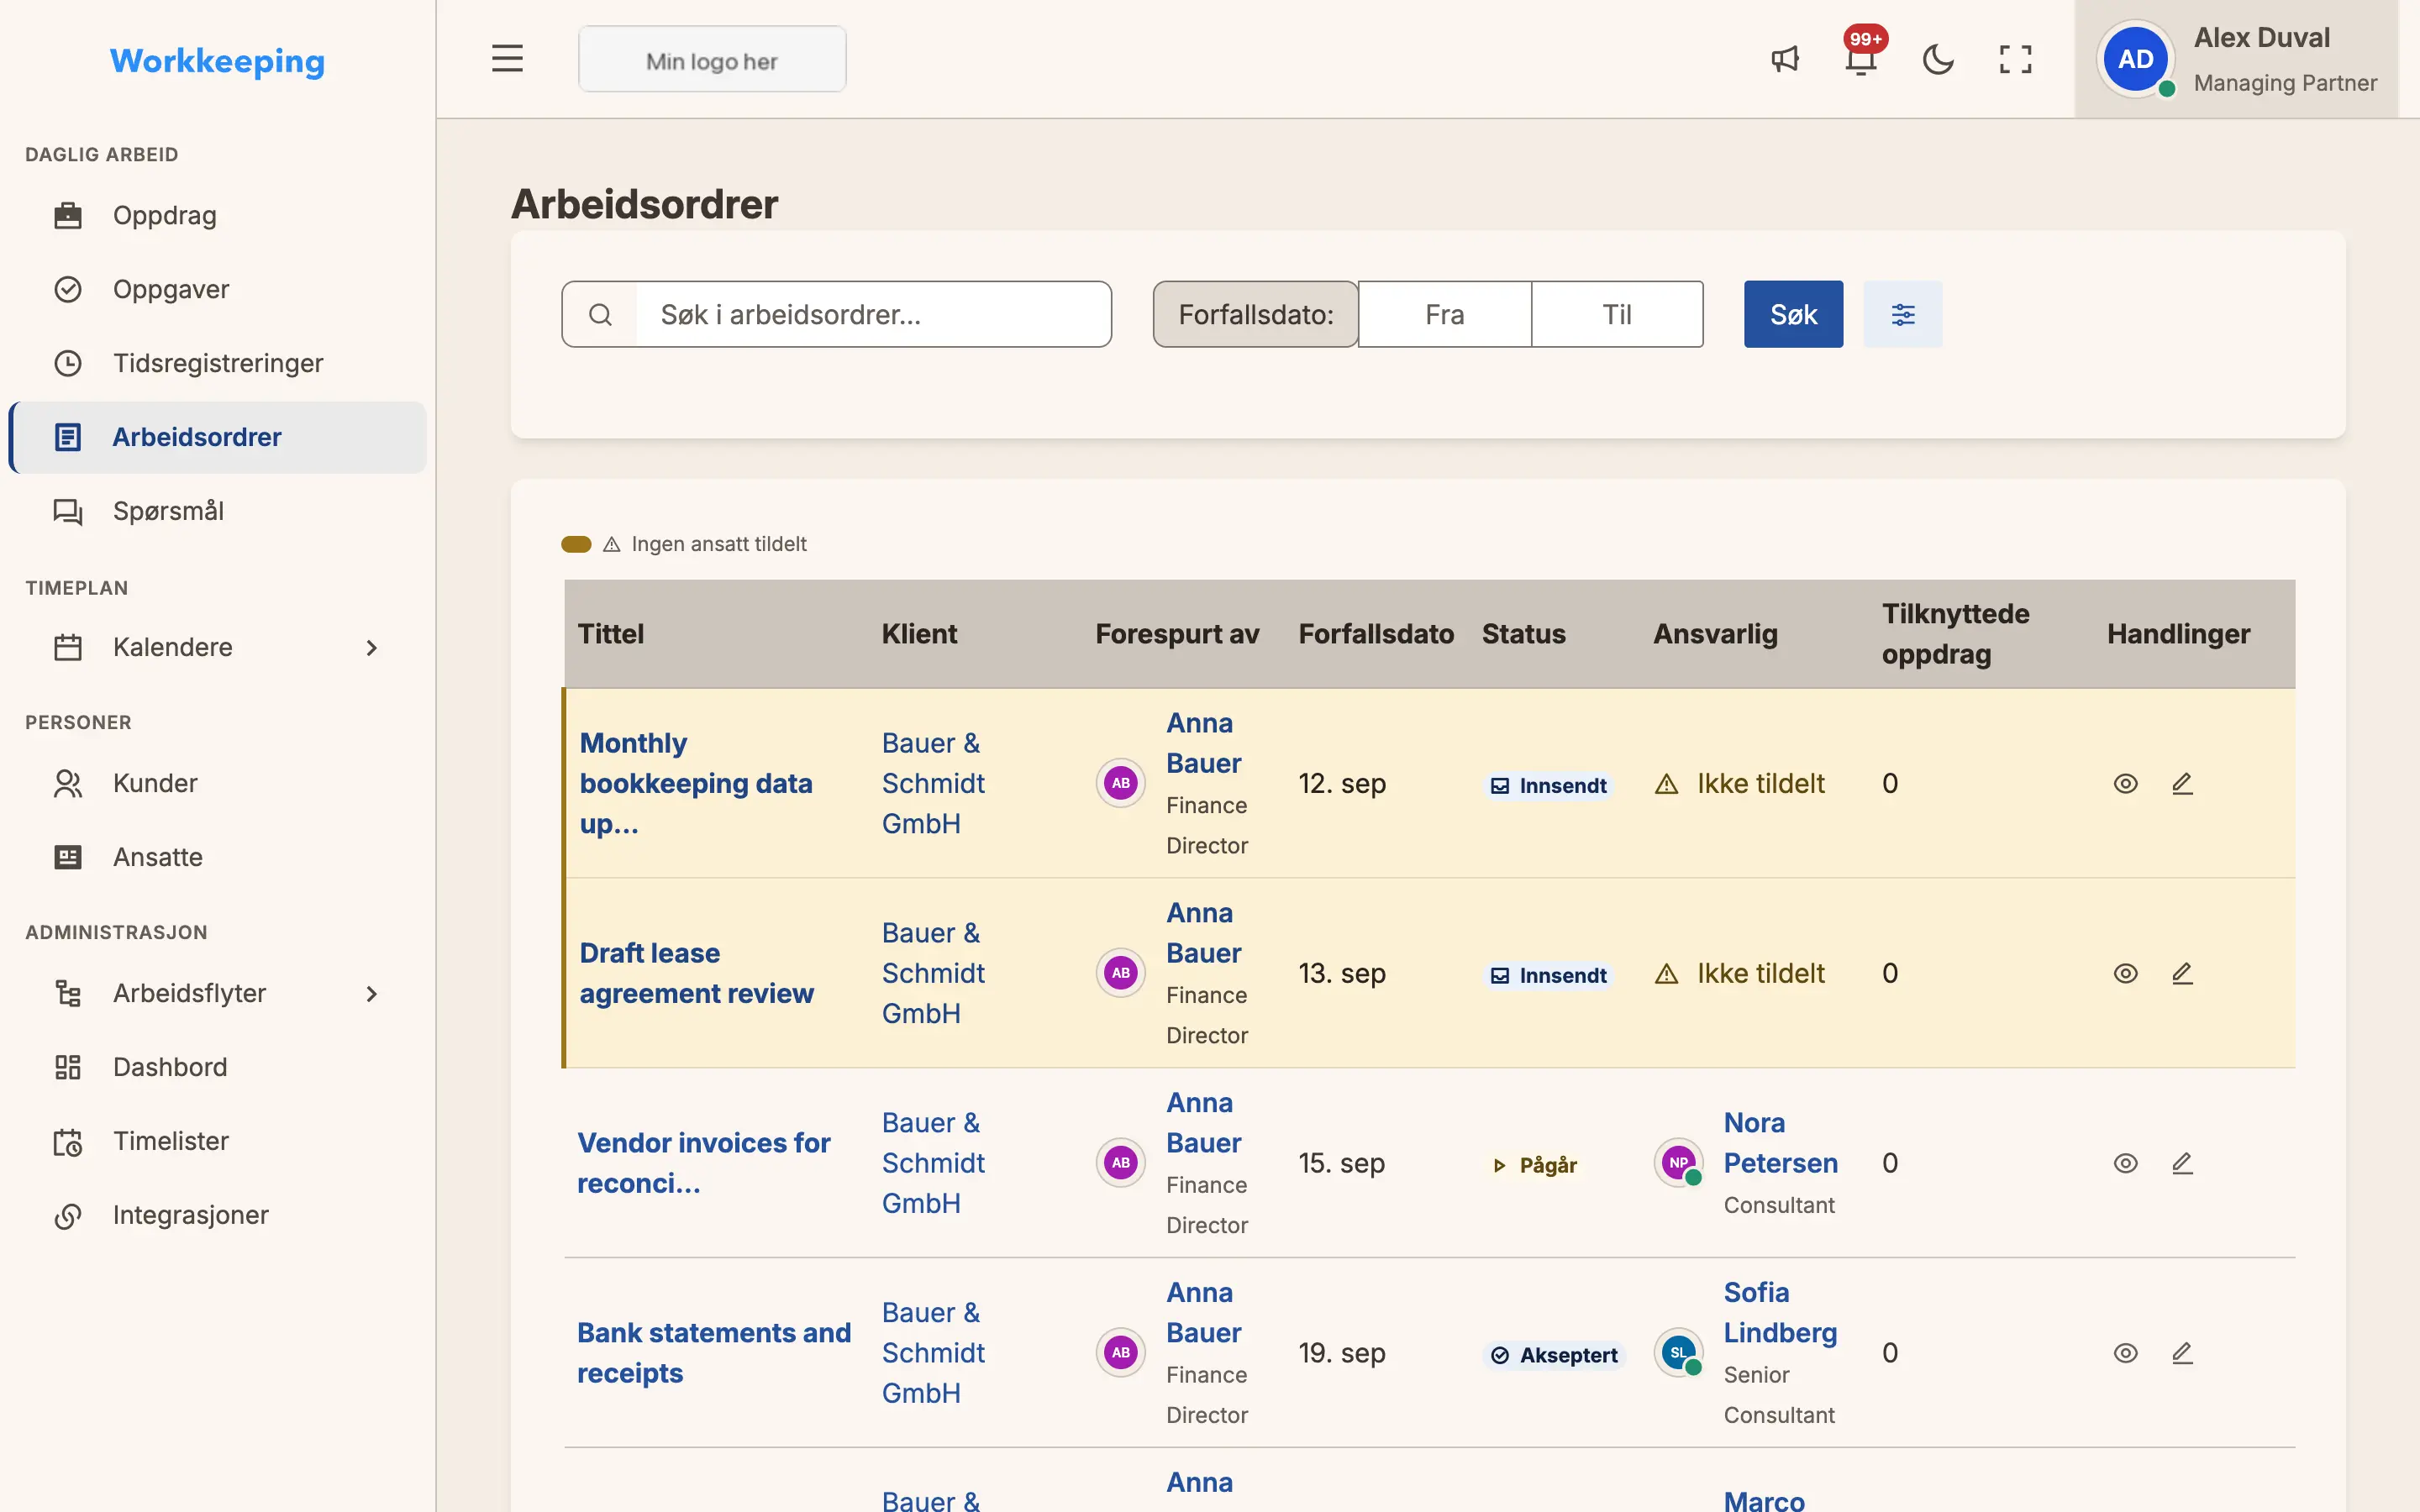This screenshot has width=2420, height=1512.
Task: Click the Workkeeping logo
Action: (x=217, y=61)
